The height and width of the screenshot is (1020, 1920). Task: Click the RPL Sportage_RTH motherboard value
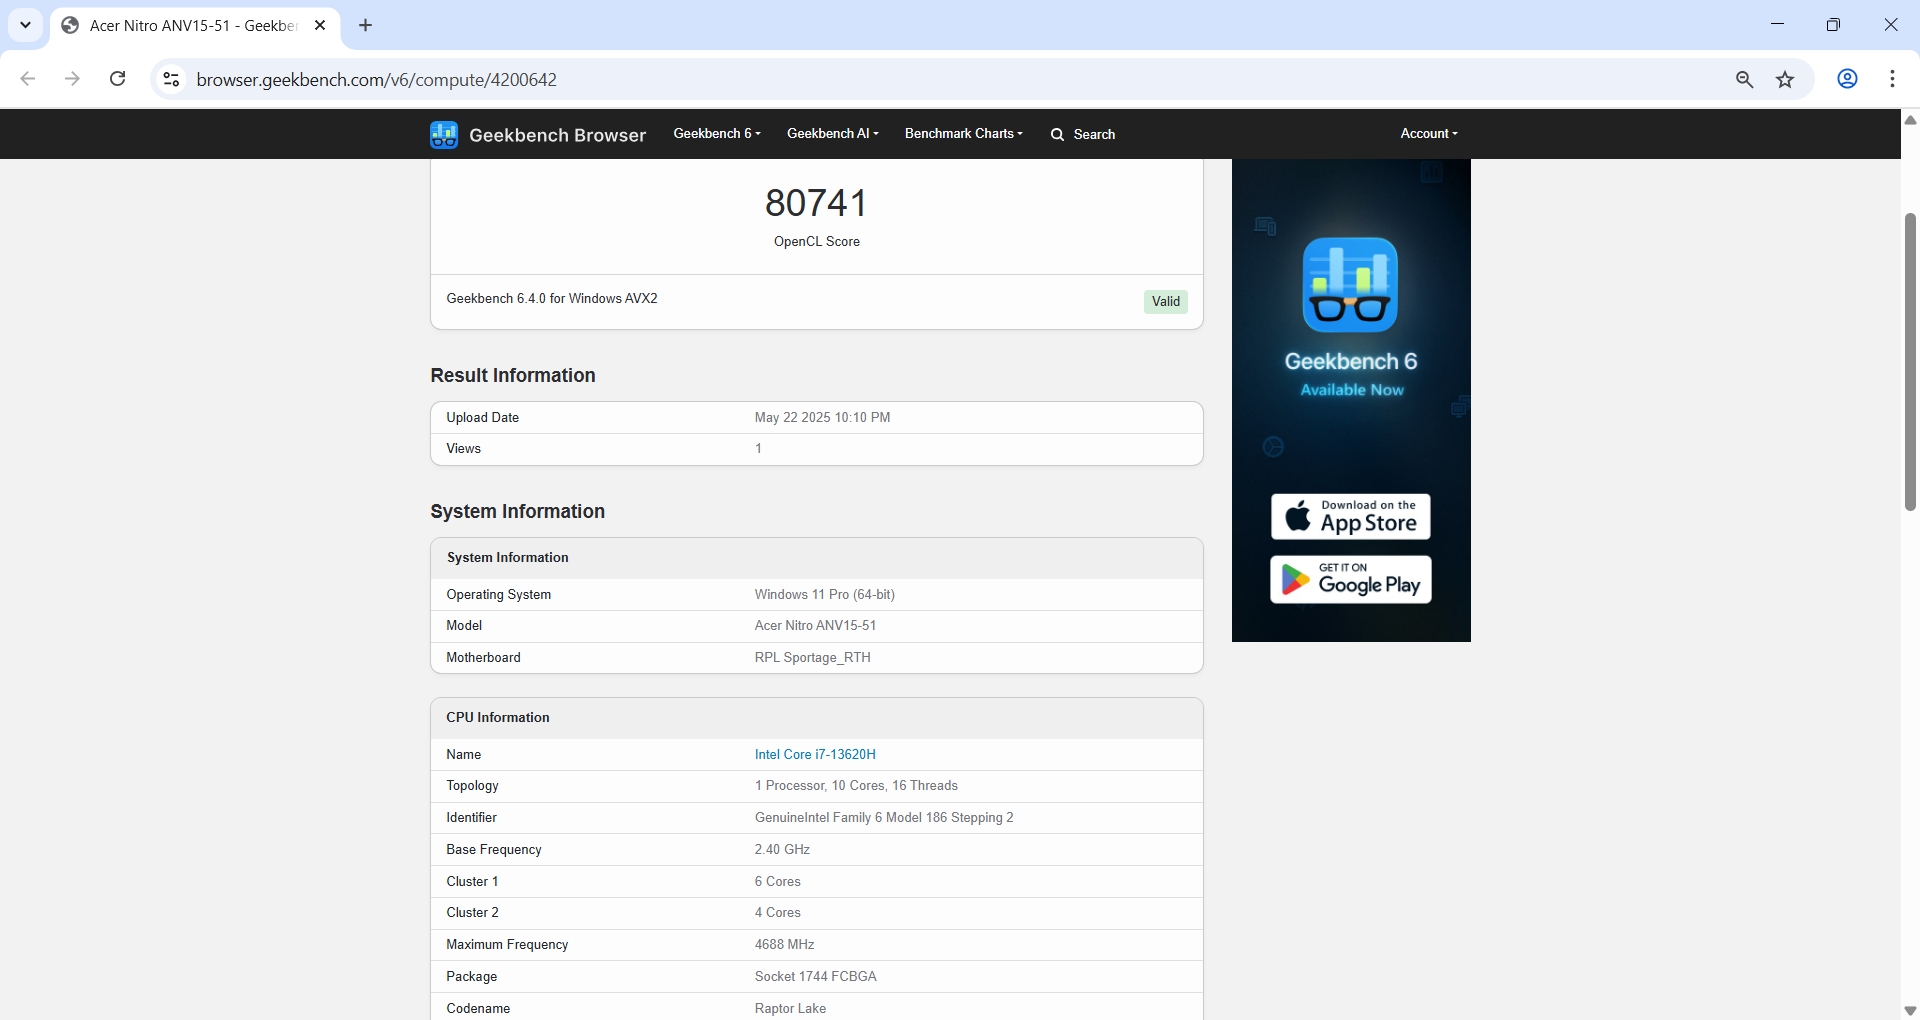812,658
